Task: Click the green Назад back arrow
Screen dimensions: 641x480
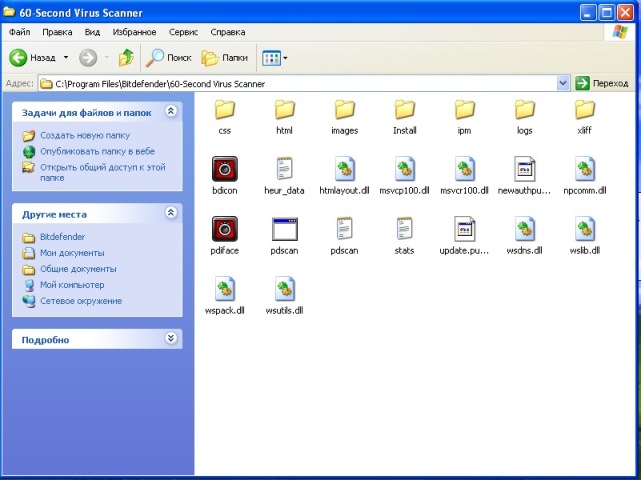Action: (x=18, y=58)
